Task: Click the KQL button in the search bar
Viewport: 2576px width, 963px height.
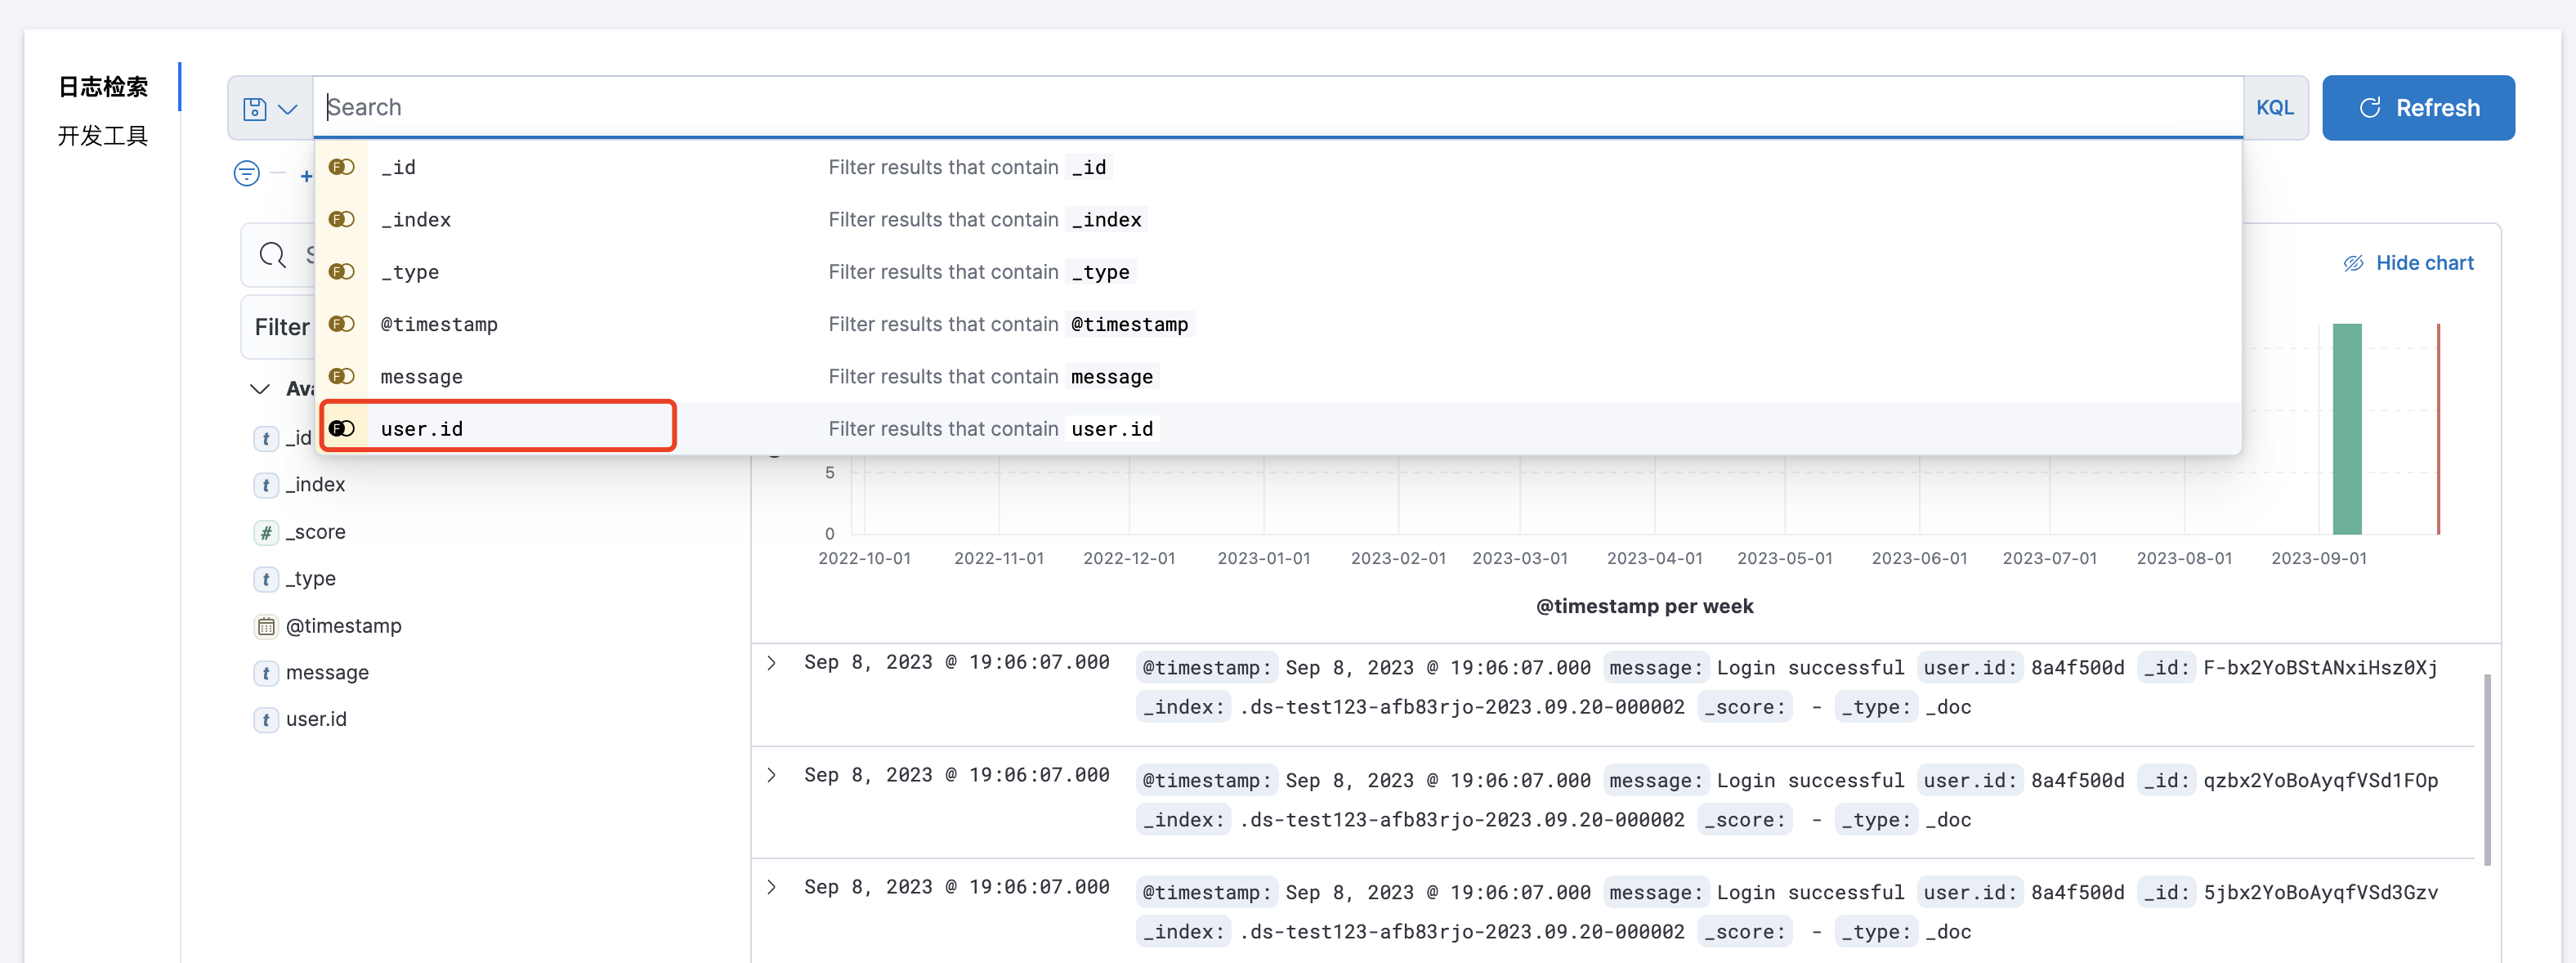Action: [2275, 107]
